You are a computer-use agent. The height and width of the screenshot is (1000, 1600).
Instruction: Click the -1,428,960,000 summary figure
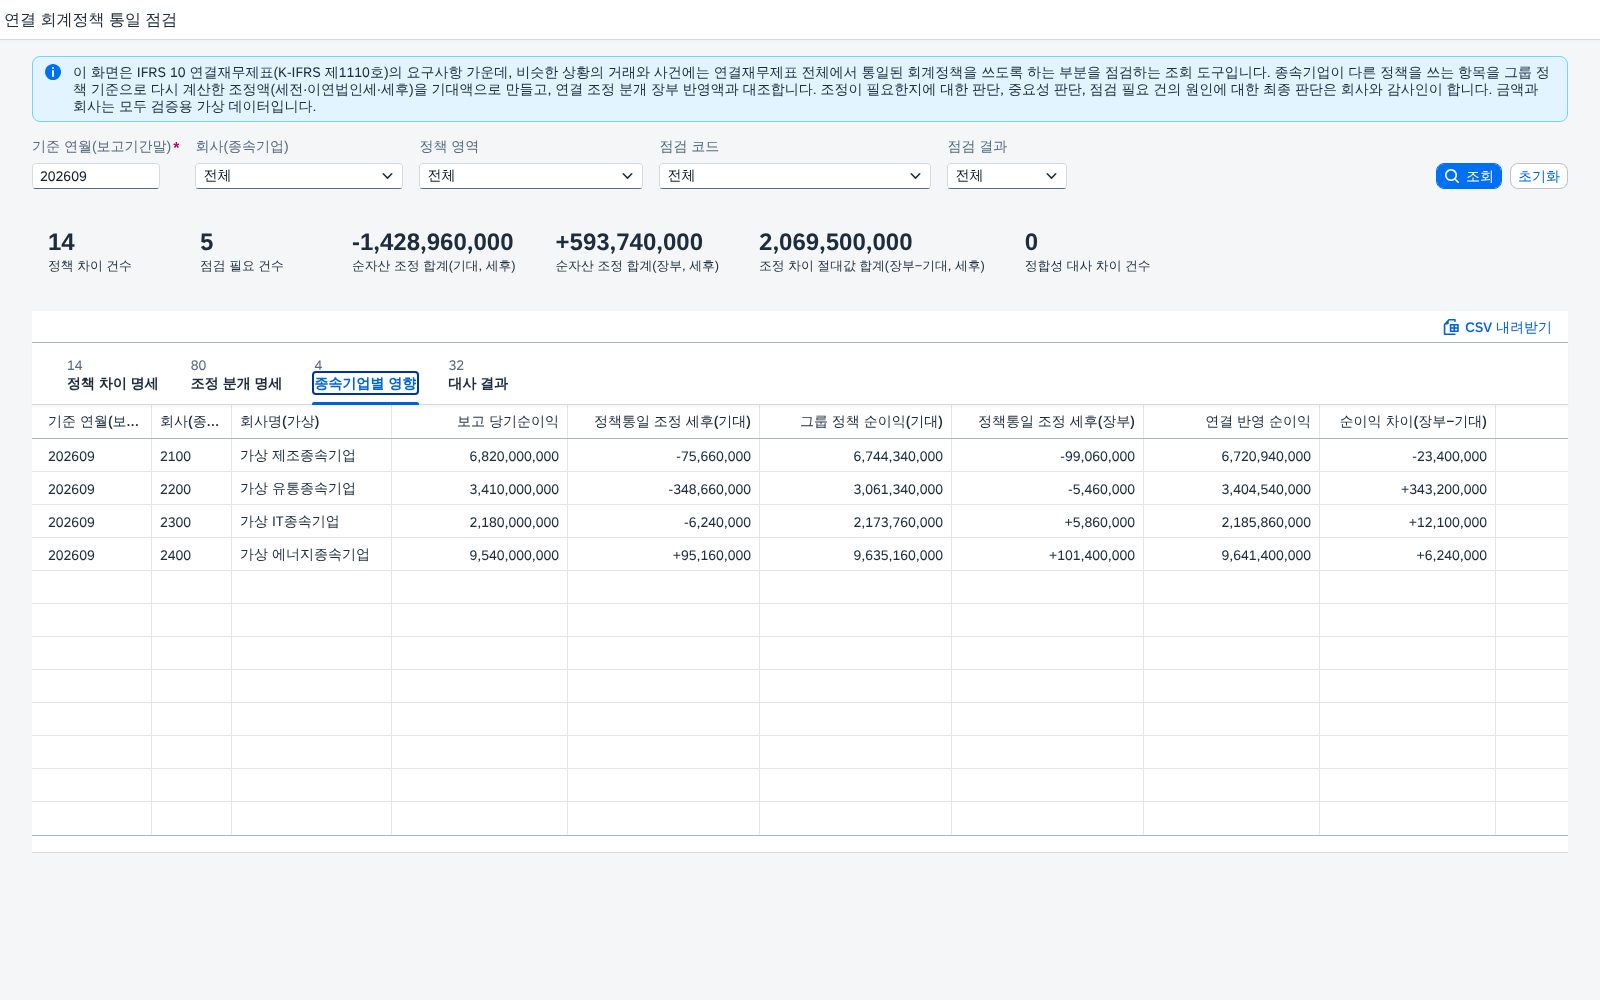(432, 242)
